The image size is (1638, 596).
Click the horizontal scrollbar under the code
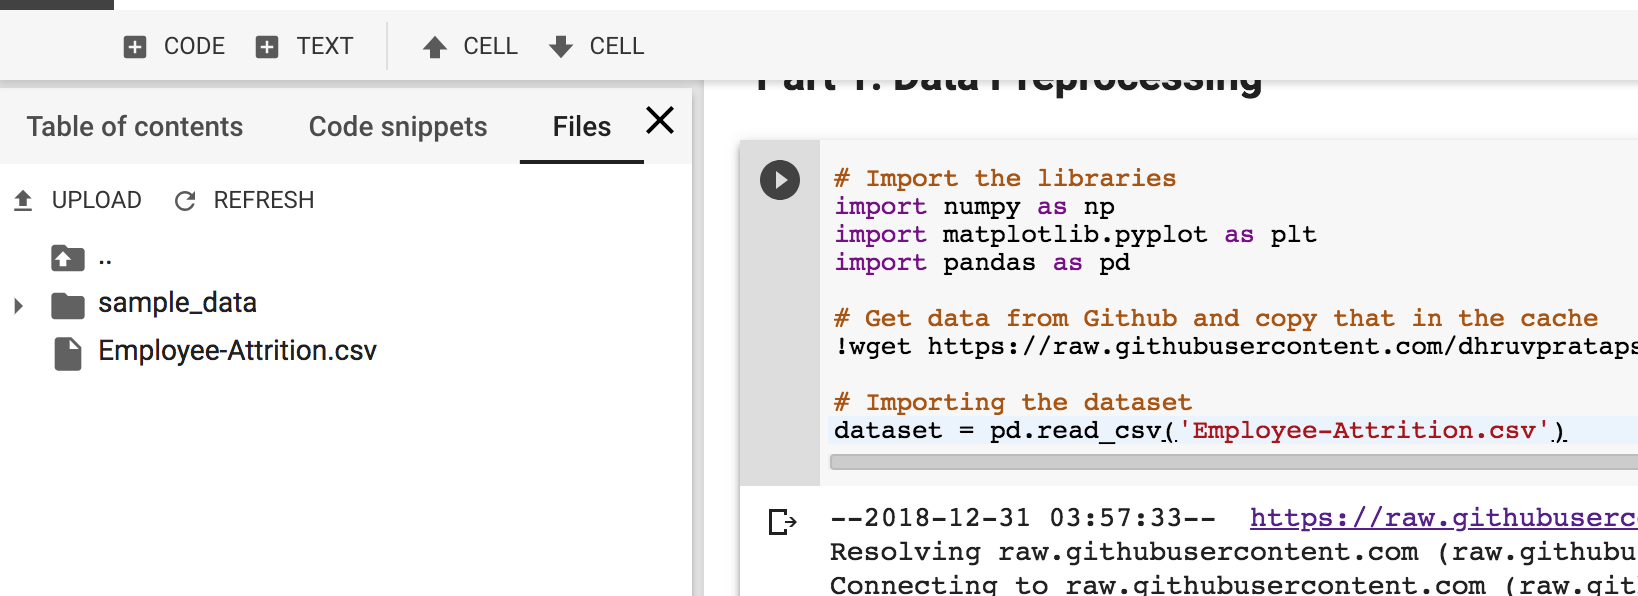point(1234,462)
